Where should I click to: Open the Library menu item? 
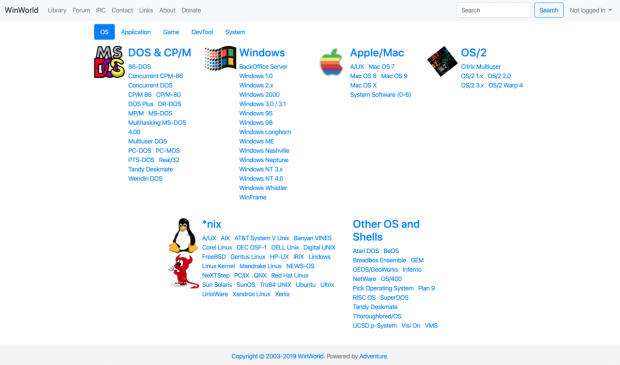tap(57, 10)
